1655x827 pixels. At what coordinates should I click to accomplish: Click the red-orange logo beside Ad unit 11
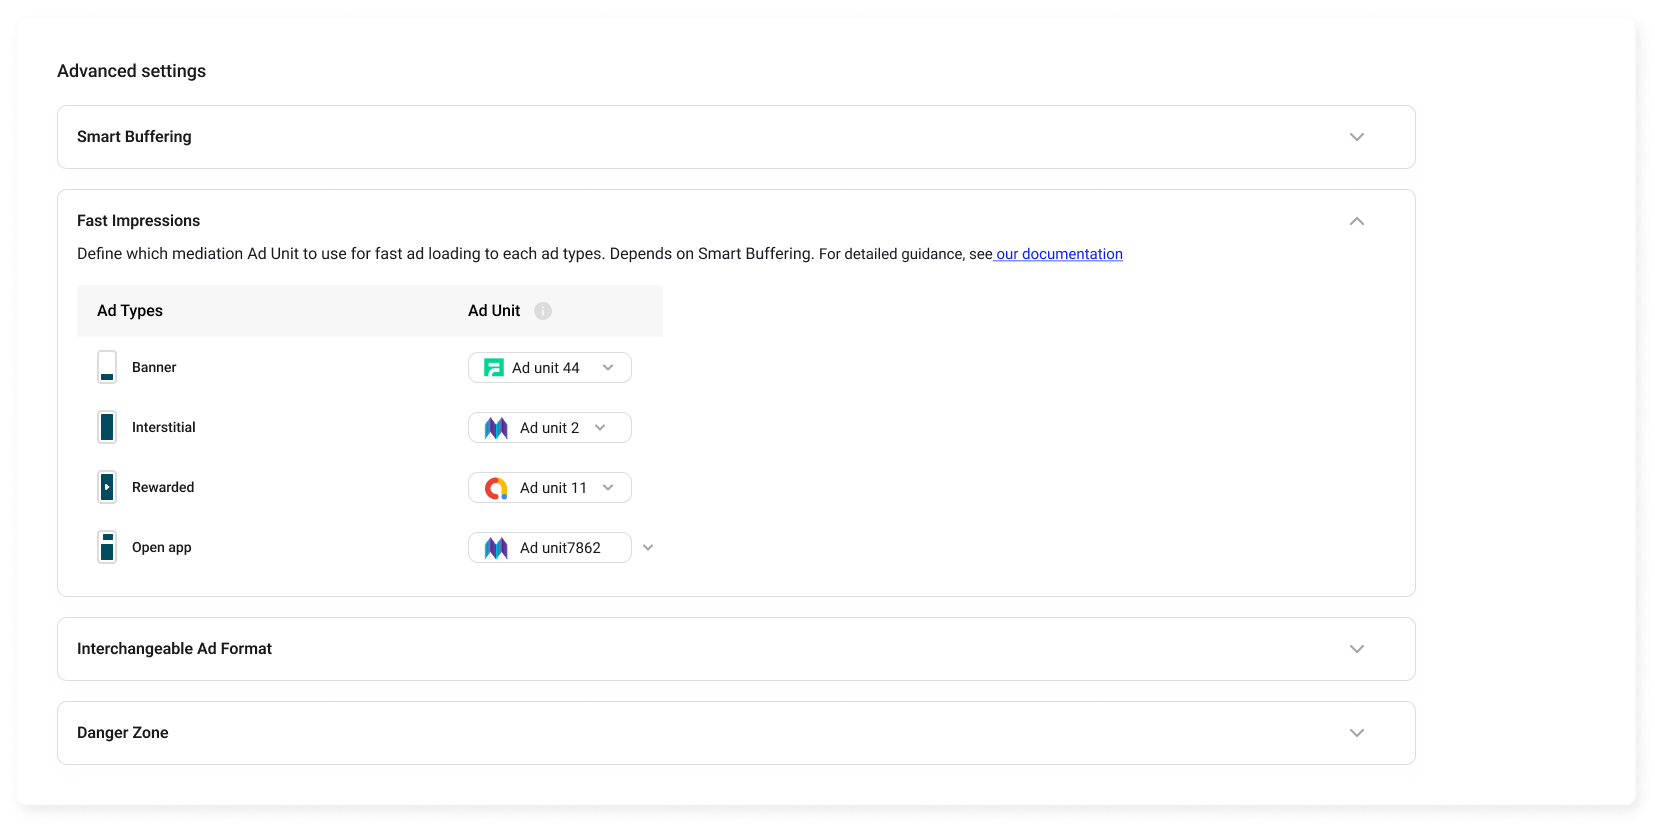(x=496, y=488)
